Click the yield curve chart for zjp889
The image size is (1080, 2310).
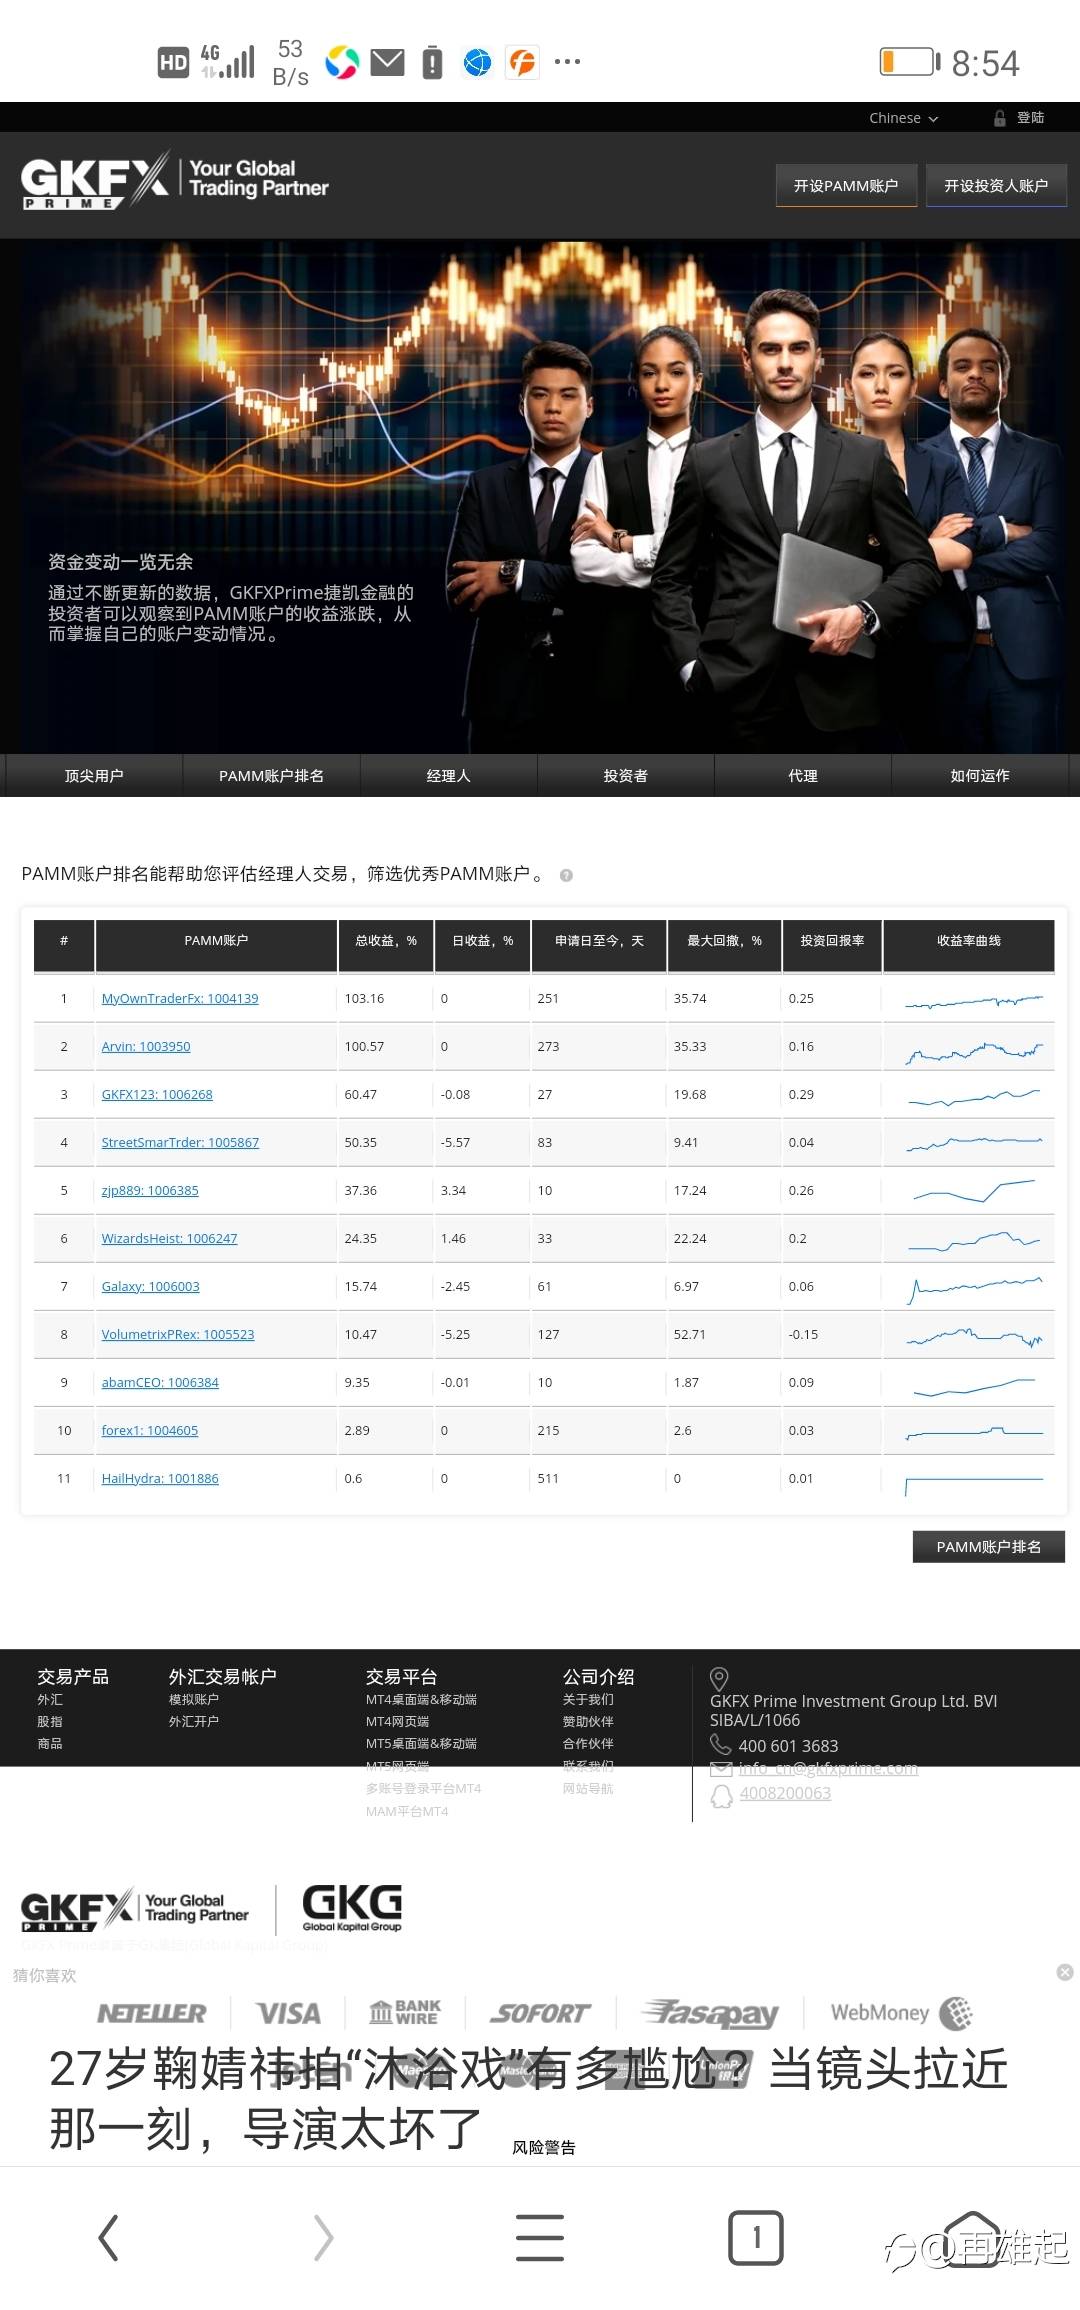point(973,1191)
